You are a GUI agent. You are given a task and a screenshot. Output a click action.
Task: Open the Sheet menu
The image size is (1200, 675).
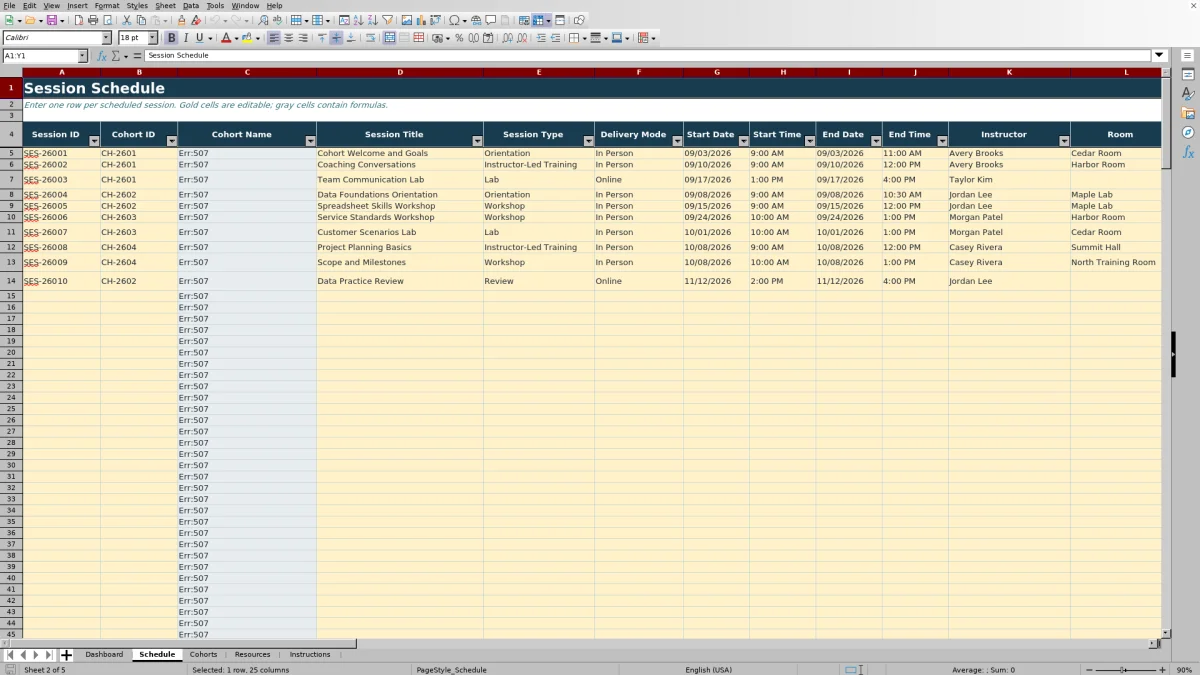point(165,6)
